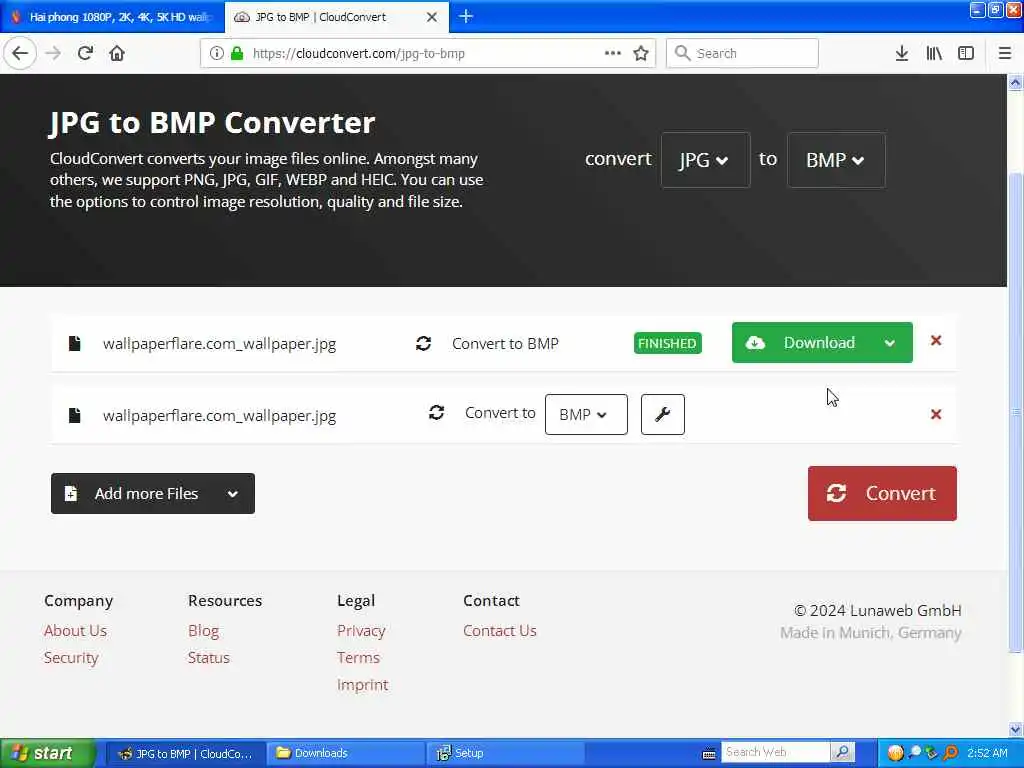Click the taskbar keyboard icon

pyautogui.click(x=709, y=754)
